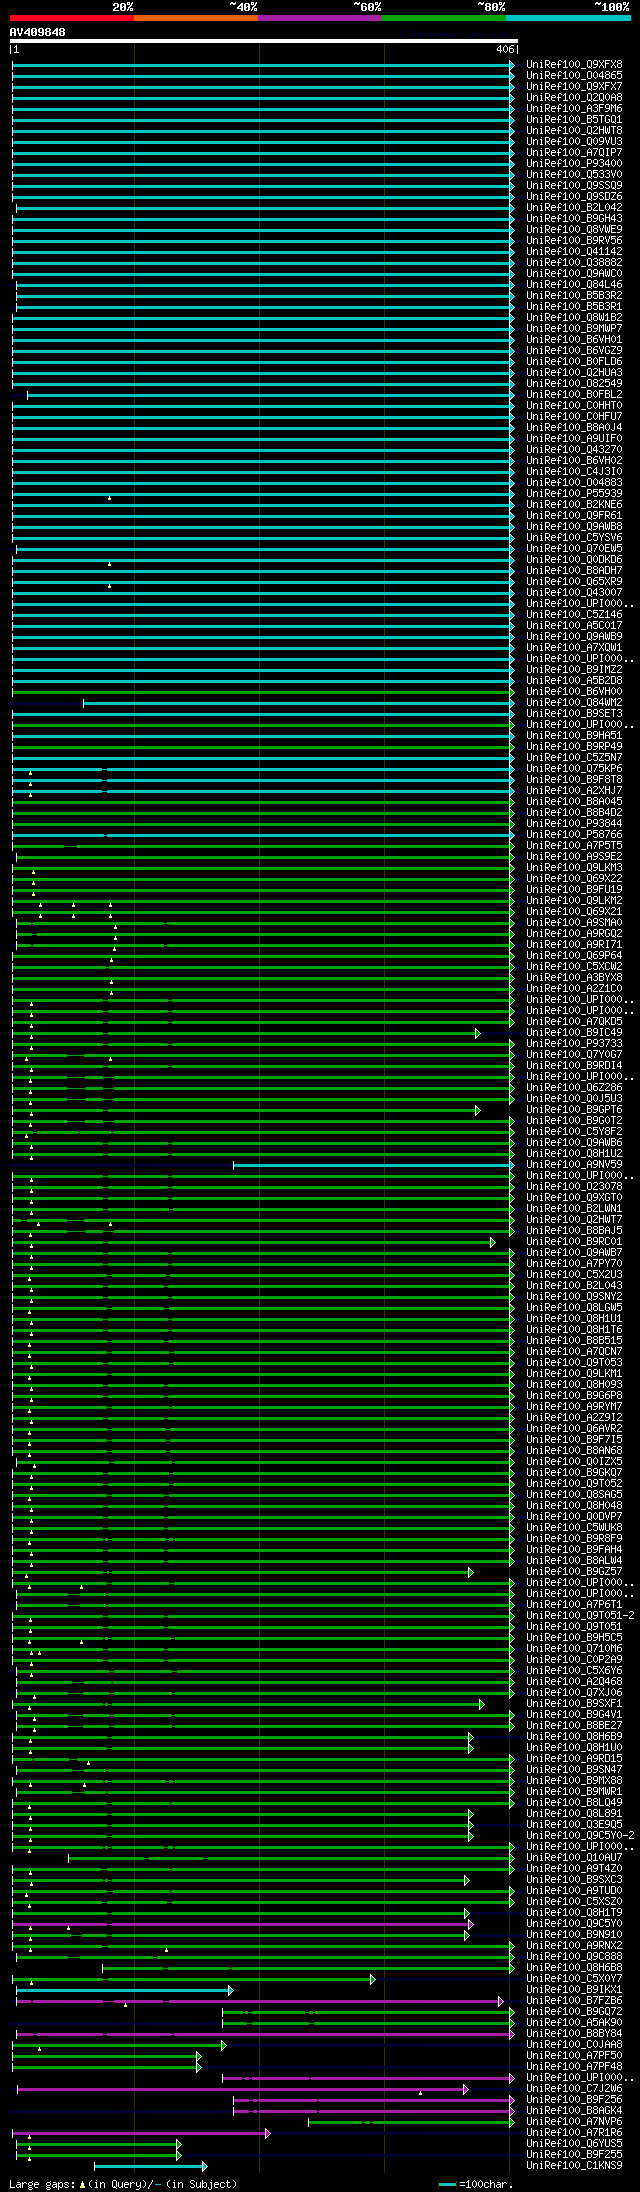Select label UniRef100_Q38882
Screen dimensions: 640x2192
click(574, 262)
